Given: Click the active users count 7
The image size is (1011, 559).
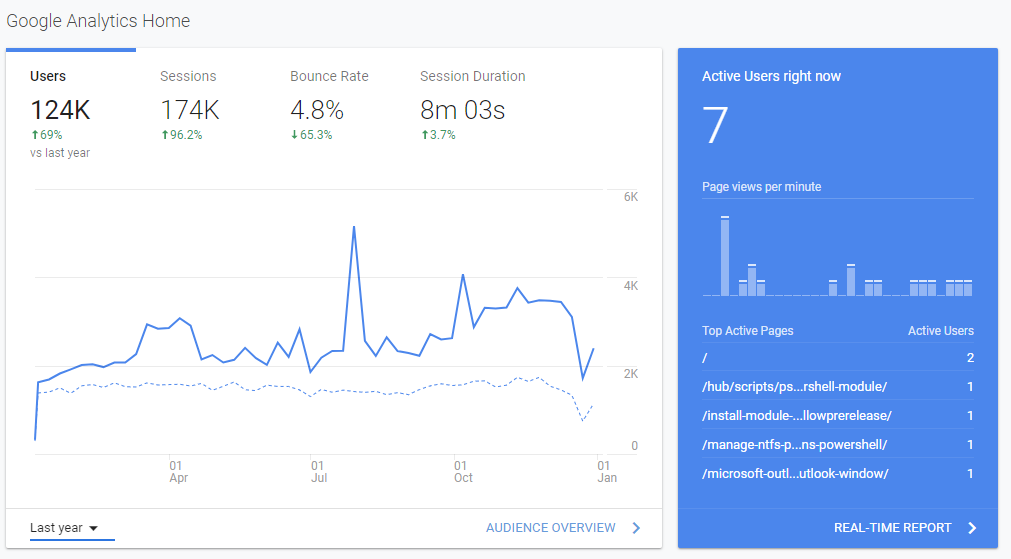Looking at the screenshot, I should click(716, 126).
